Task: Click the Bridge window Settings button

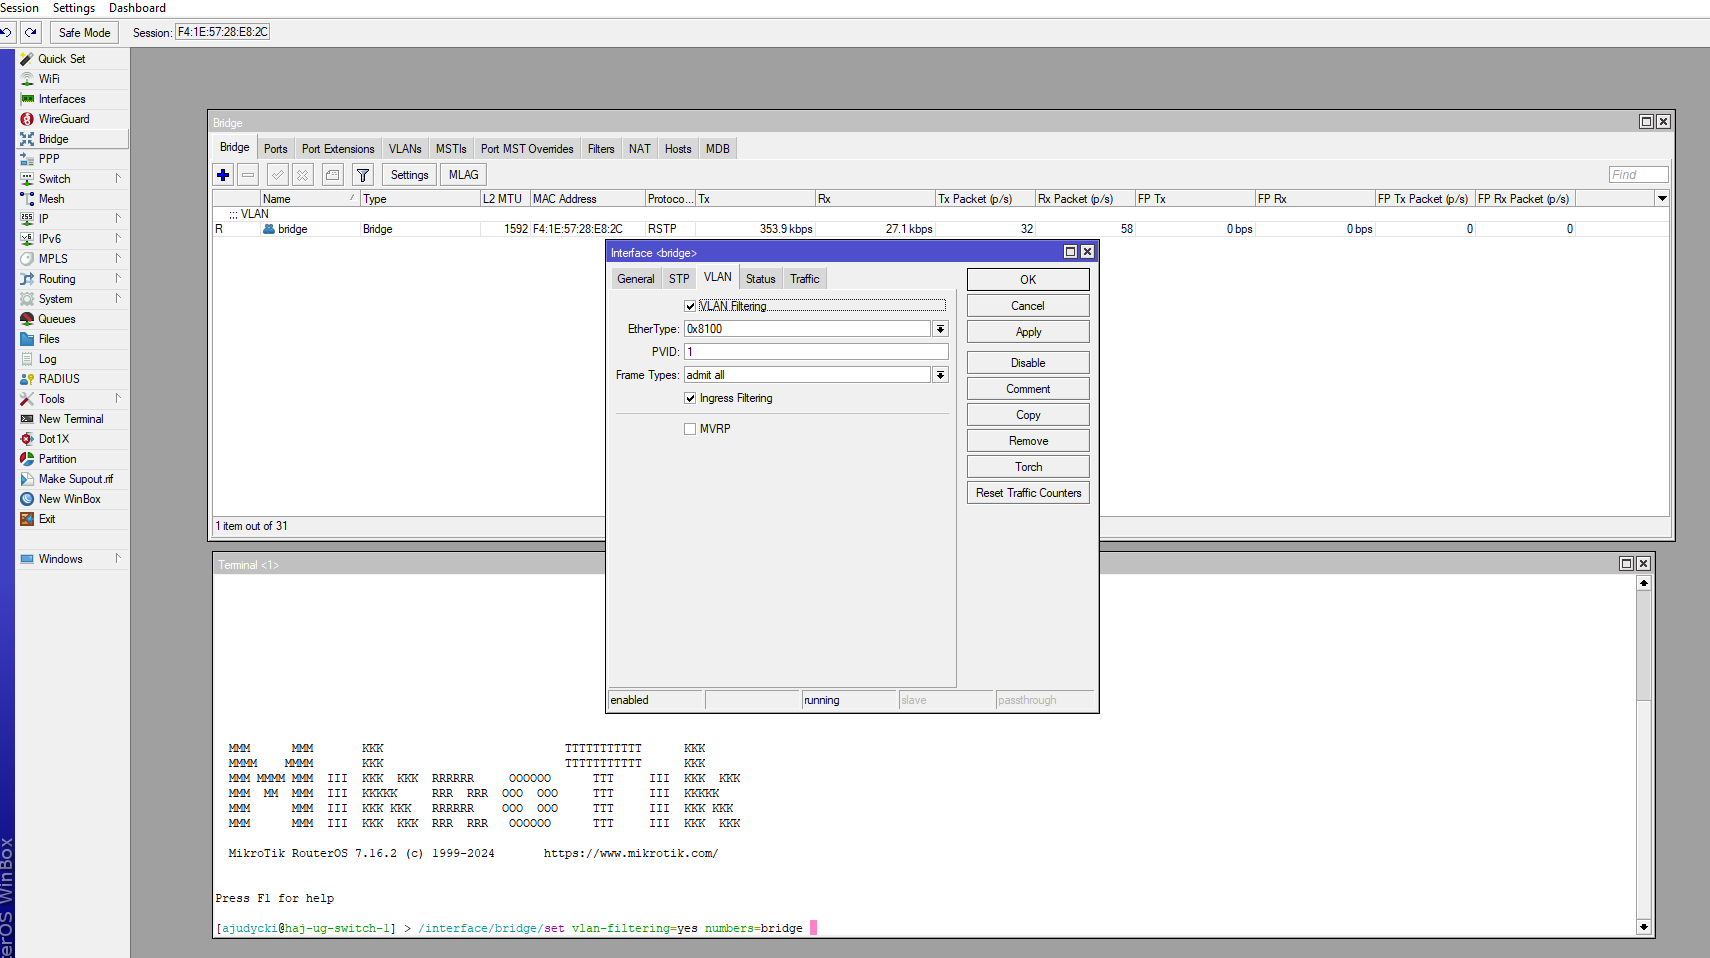Action: [x=409, y=175]
